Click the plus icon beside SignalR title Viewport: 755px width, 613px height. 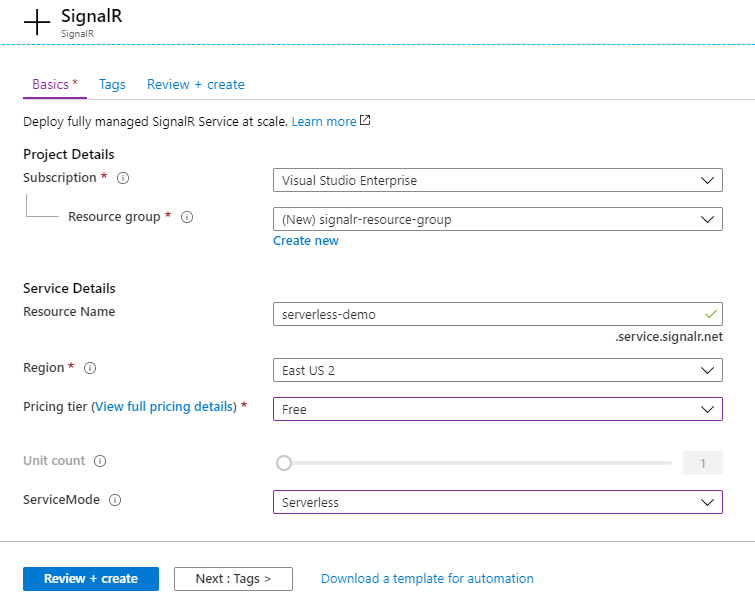(x=37, y=23)
